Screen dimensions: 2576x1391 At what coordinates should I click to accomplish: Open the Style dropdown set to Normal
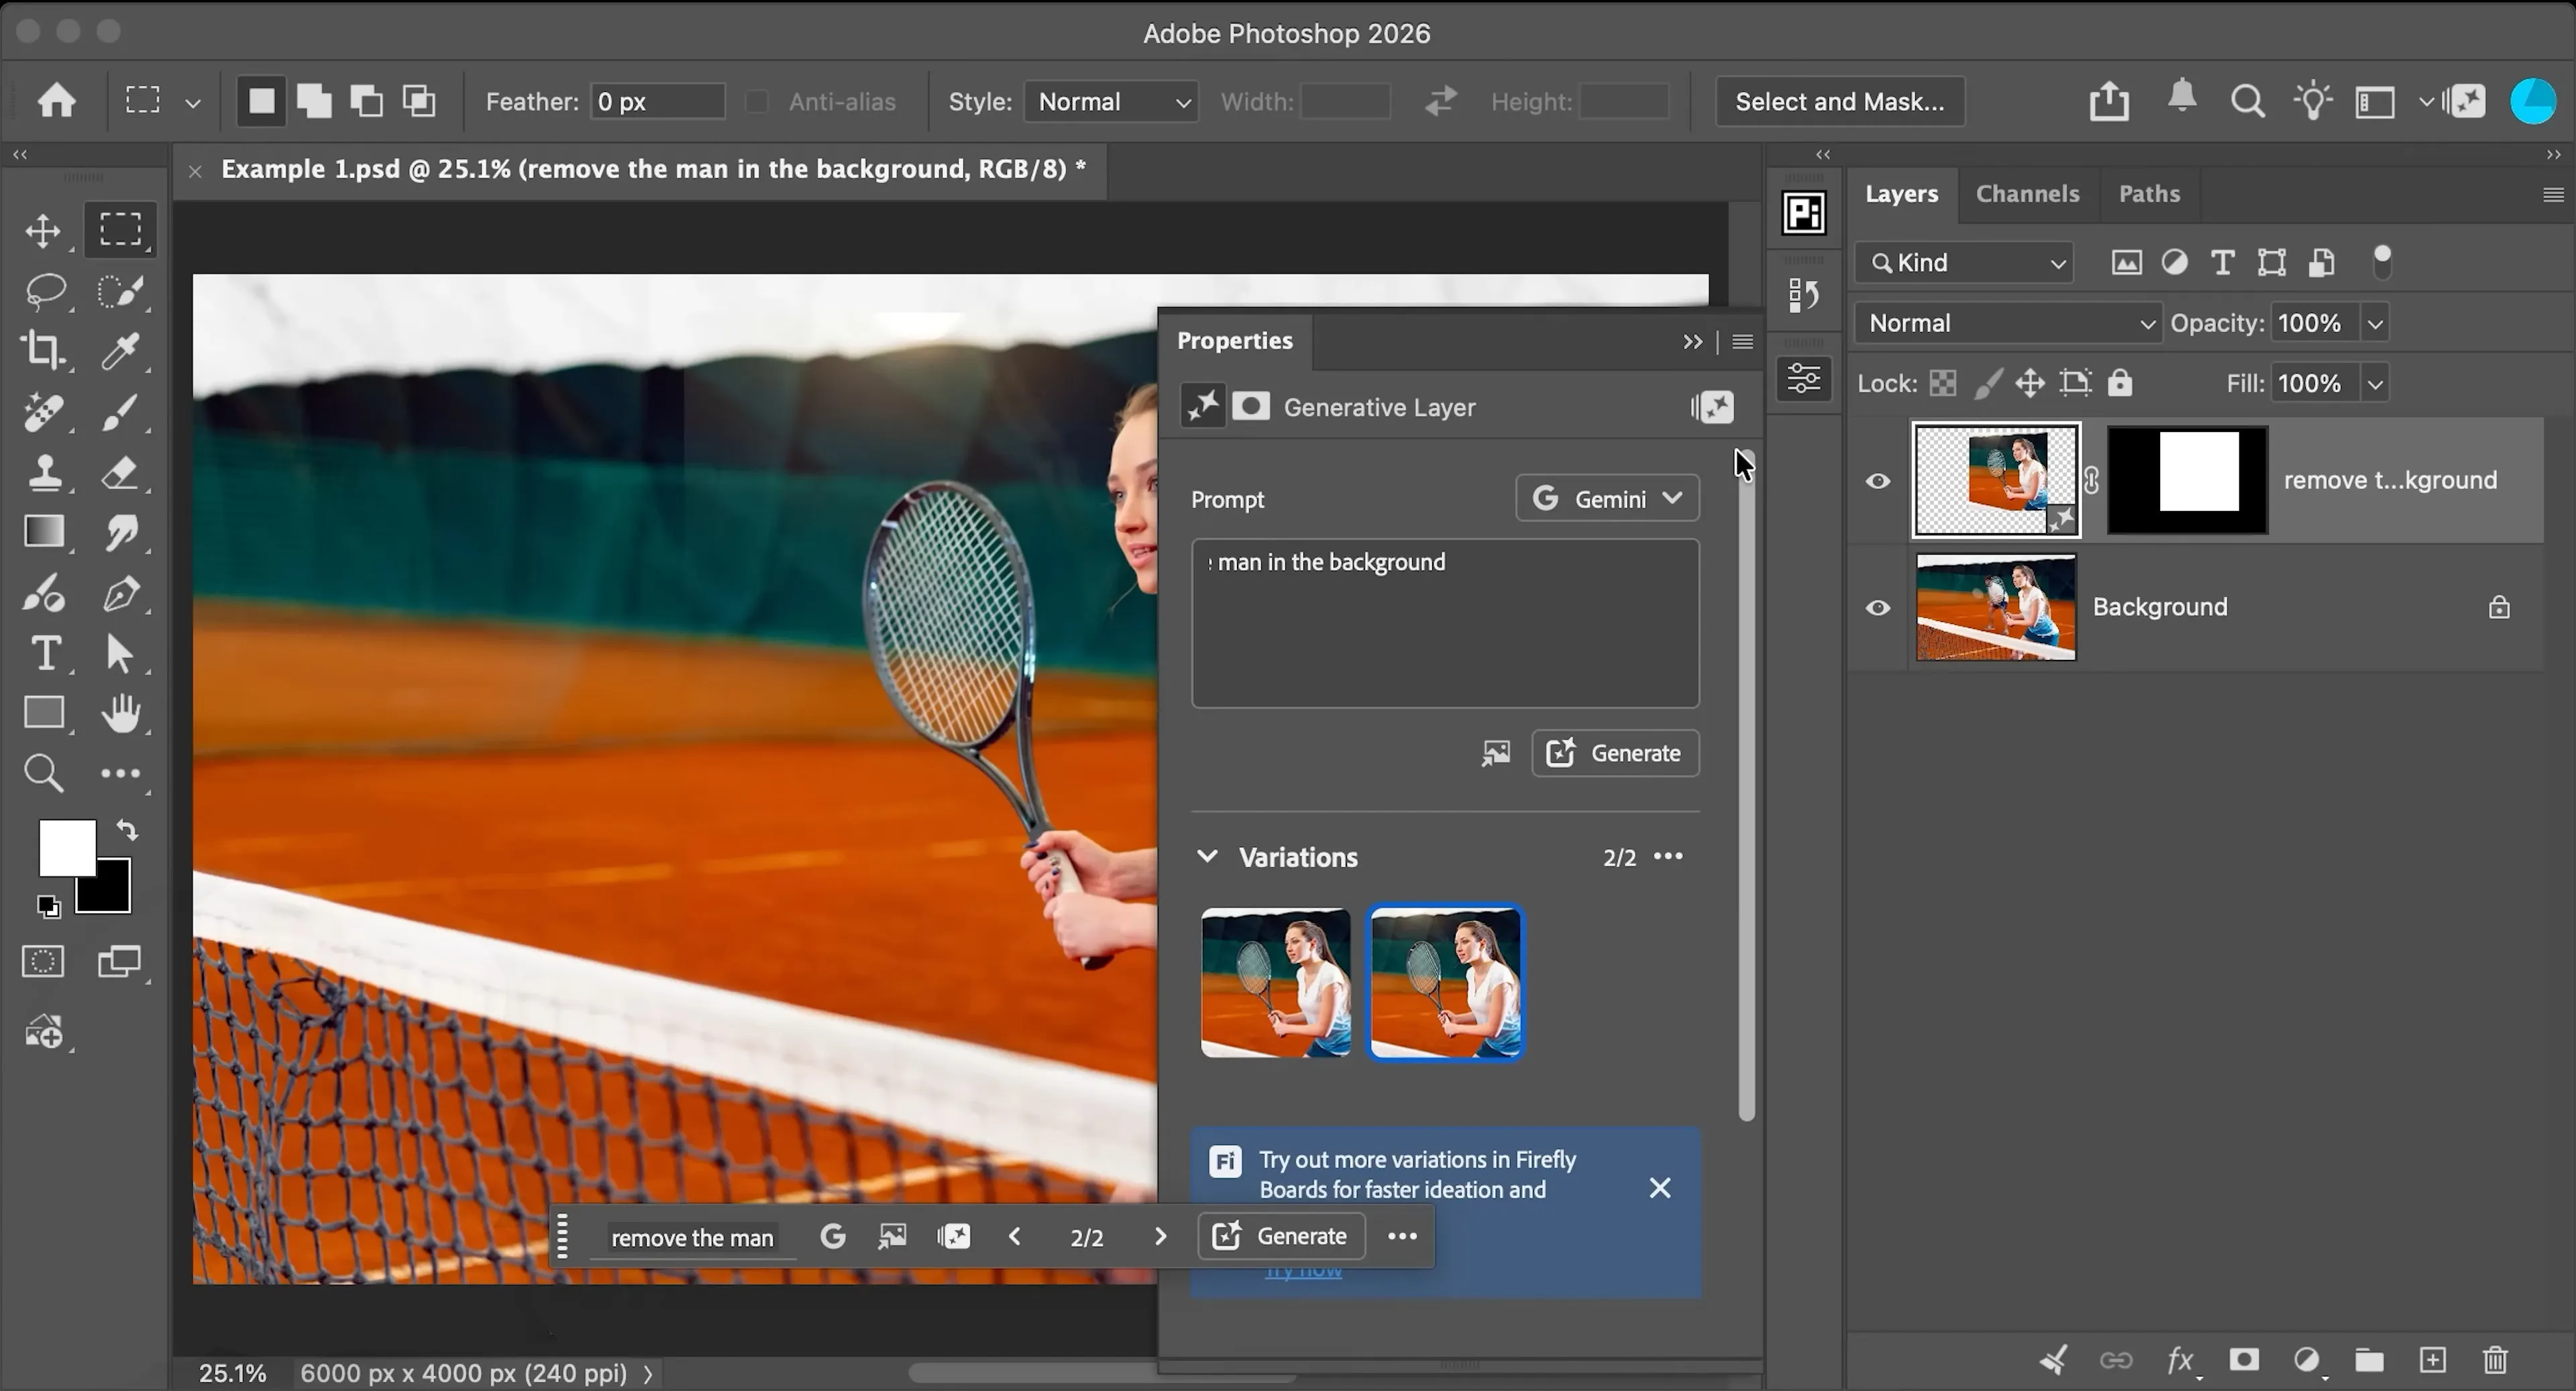point(1111,102)
